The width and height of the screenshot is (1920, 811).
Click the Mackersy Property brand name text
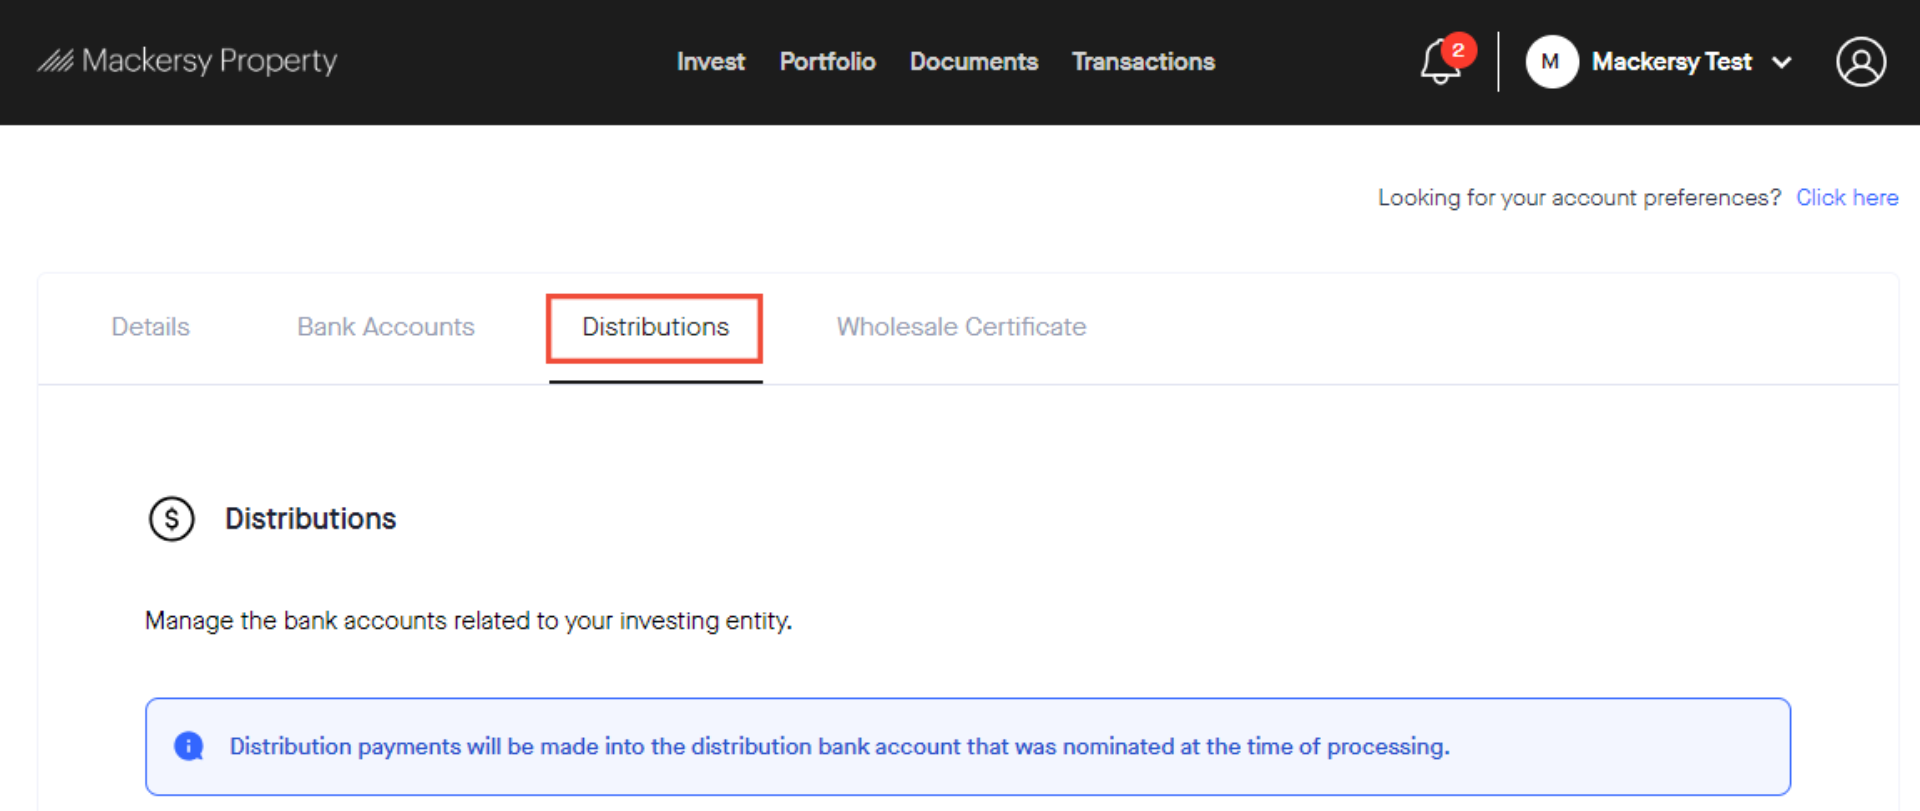(x=209, y=61)
